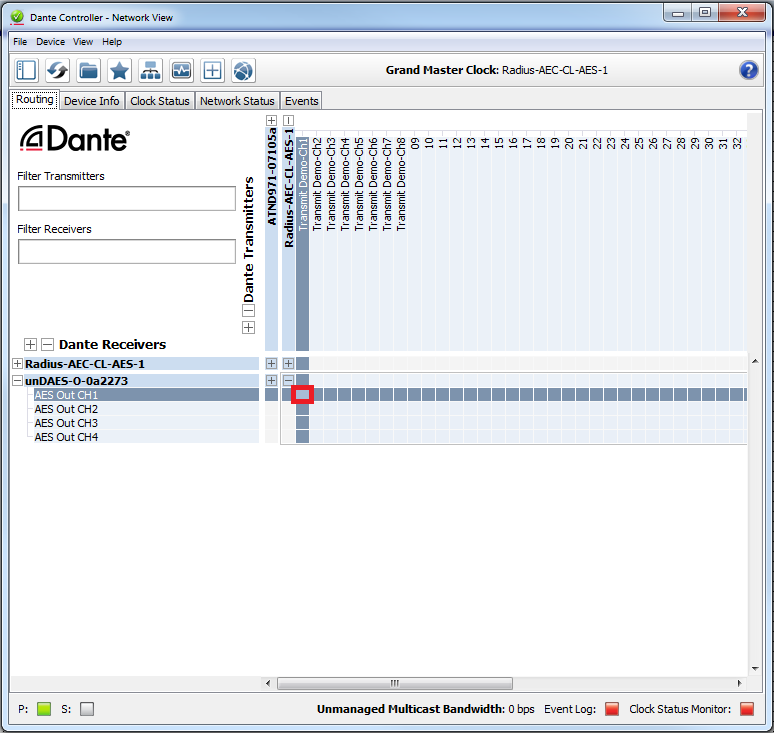Toggle the filter pane toolbar icon

click(26, 71)
